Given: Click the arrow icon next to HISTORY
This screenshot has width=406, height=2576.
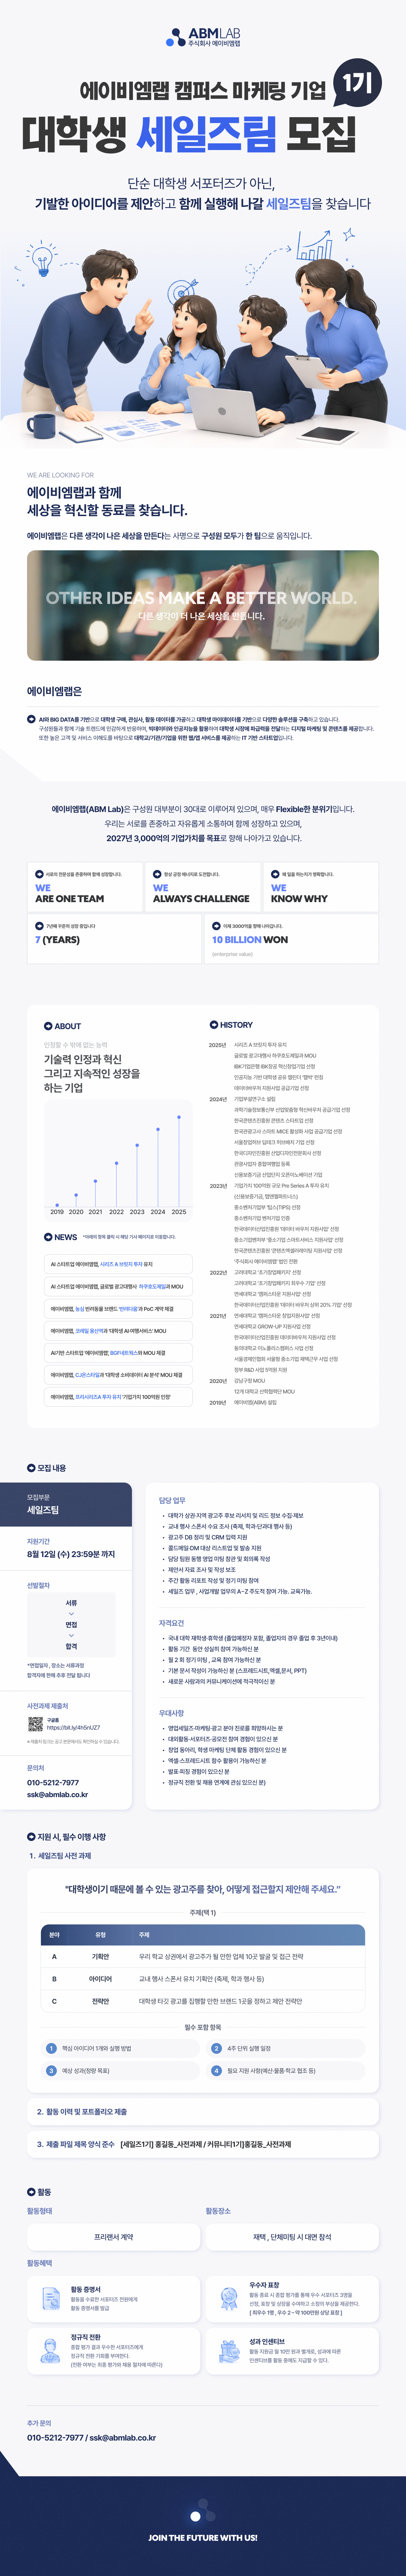Looking at the screenshot, I should pyautogui.click(x=214, y=1025).
